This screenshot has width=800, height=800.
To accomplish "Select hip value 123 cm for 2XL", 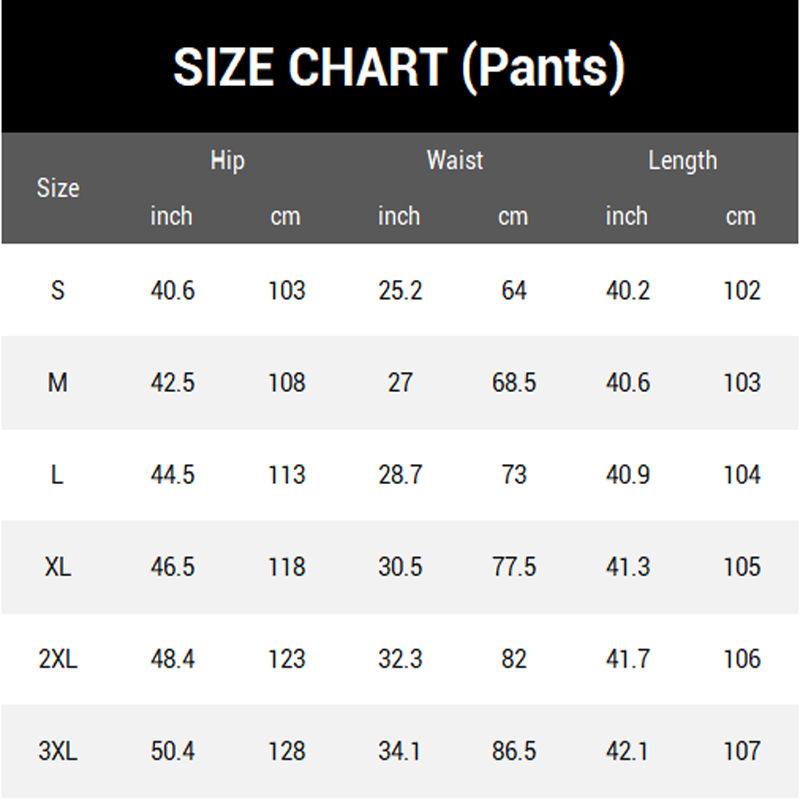I will [x=287, y=659].
